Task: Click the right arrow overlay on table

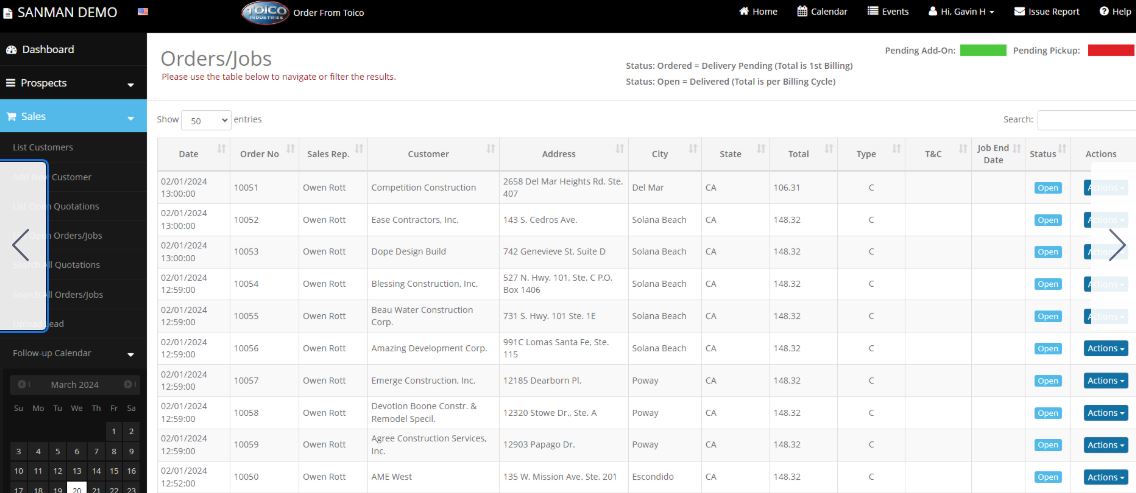Action: 1117,245
